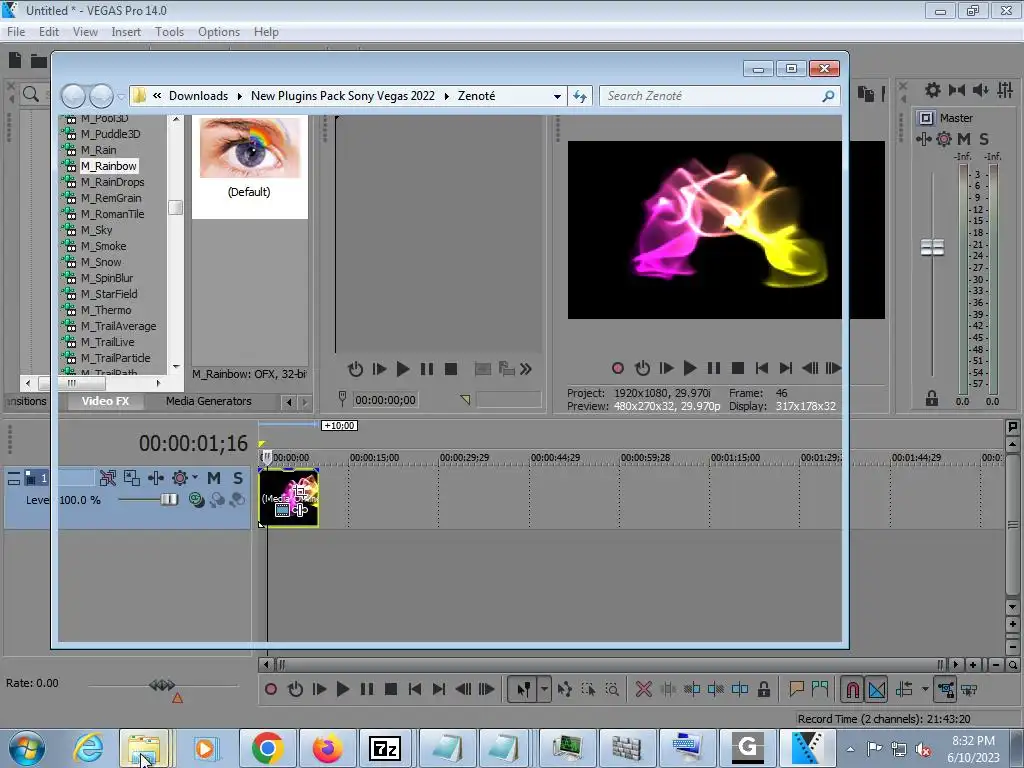Viewport: 1024px width, 768px height.
Task: Play the video in the preview window transport
Action: [689, 368]
